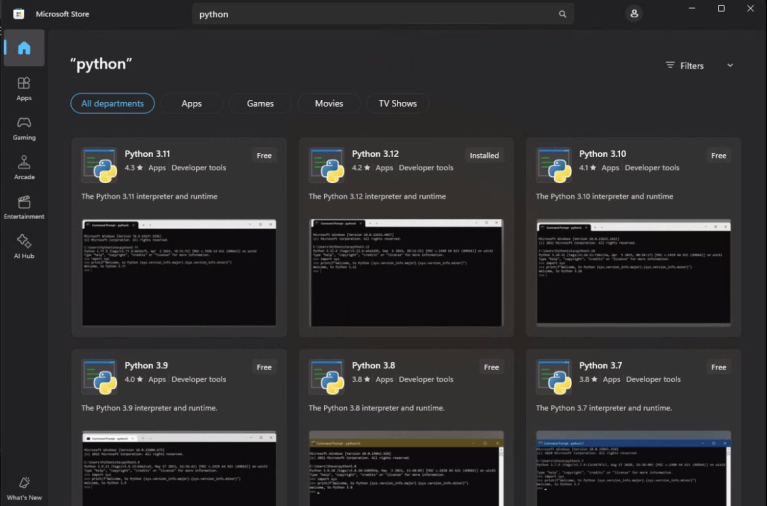Click the search box containing python
The height and width of the screenshot is (506, 767).
383,14
